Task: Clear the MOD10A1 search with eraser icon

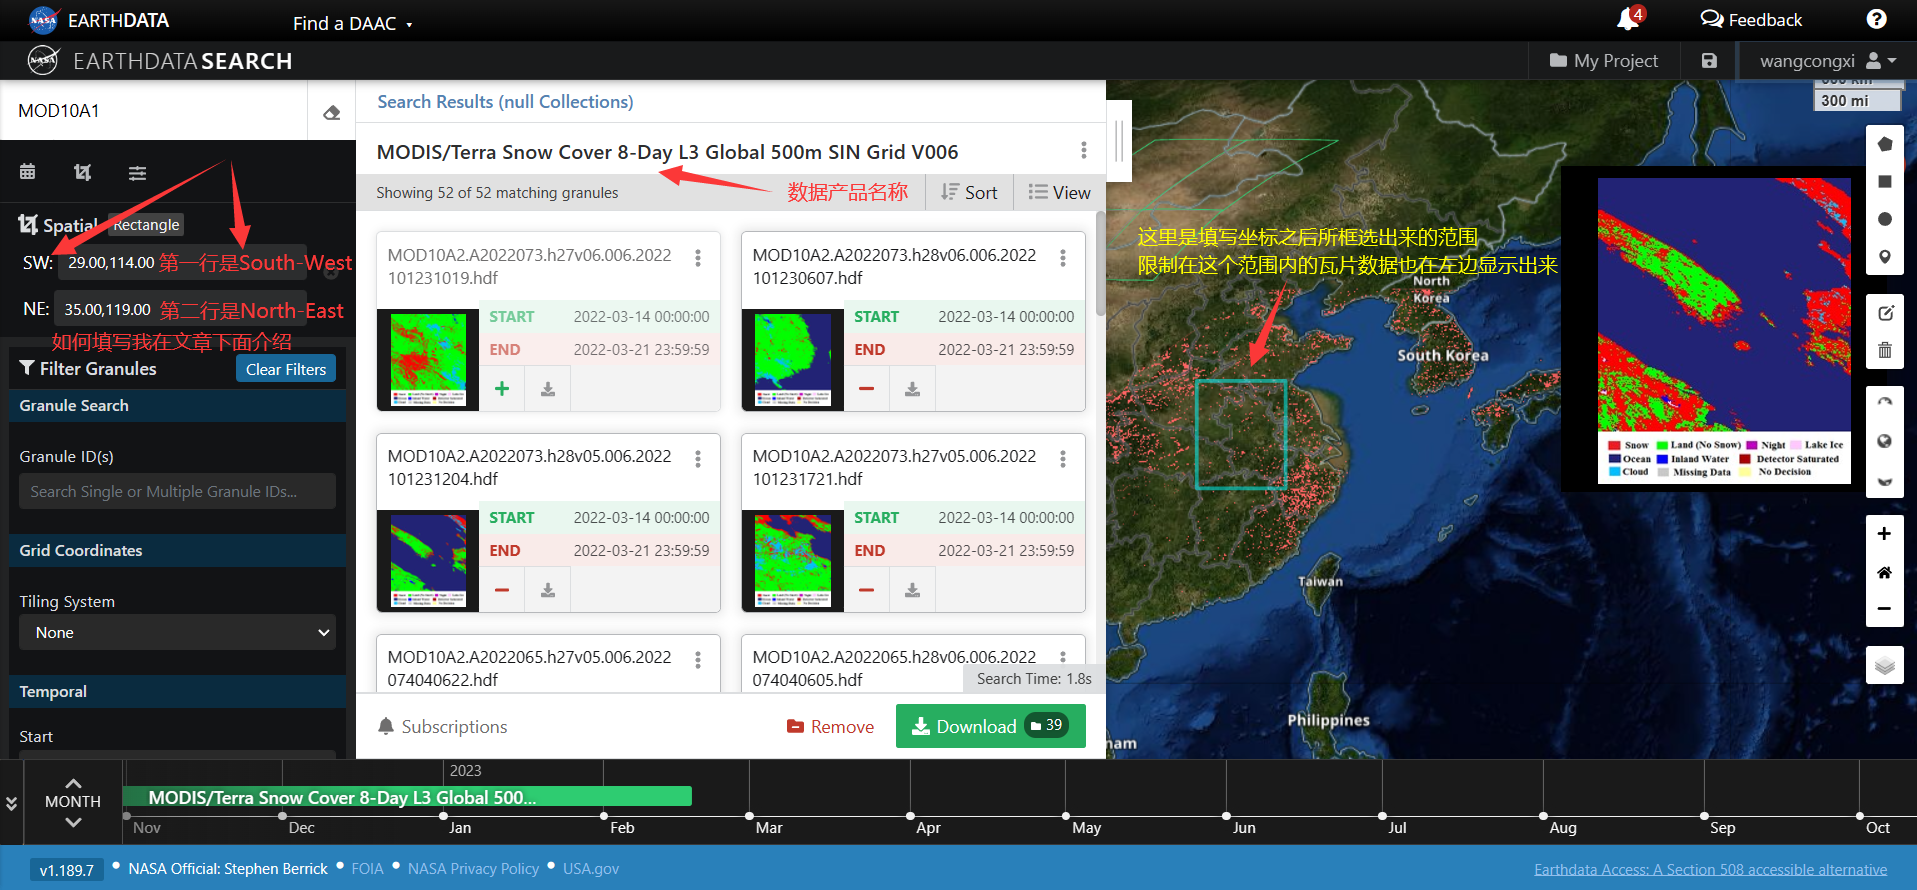Action: coord(332,112)
